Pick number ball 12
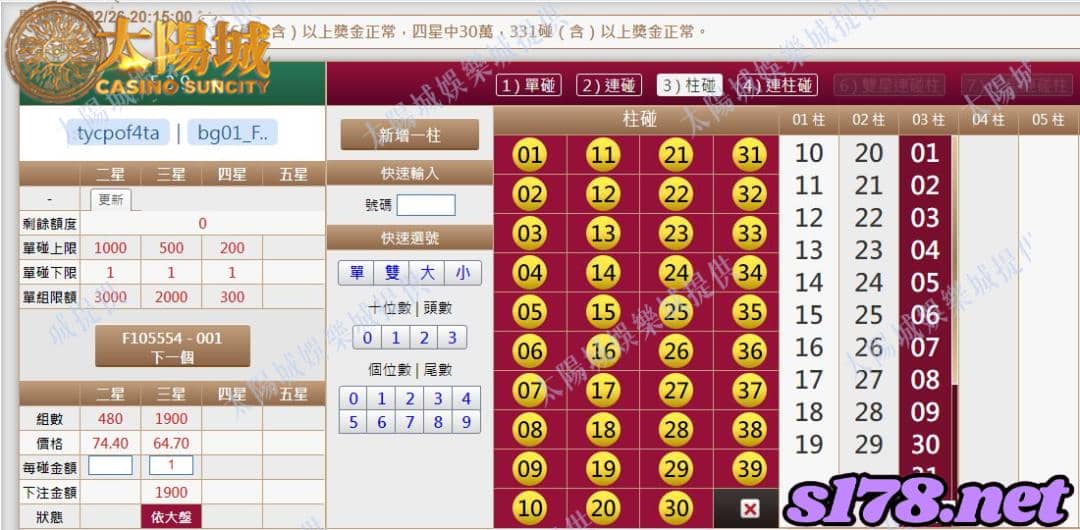The width and height of the screenshot is (1080, 530). click(603, 194)
